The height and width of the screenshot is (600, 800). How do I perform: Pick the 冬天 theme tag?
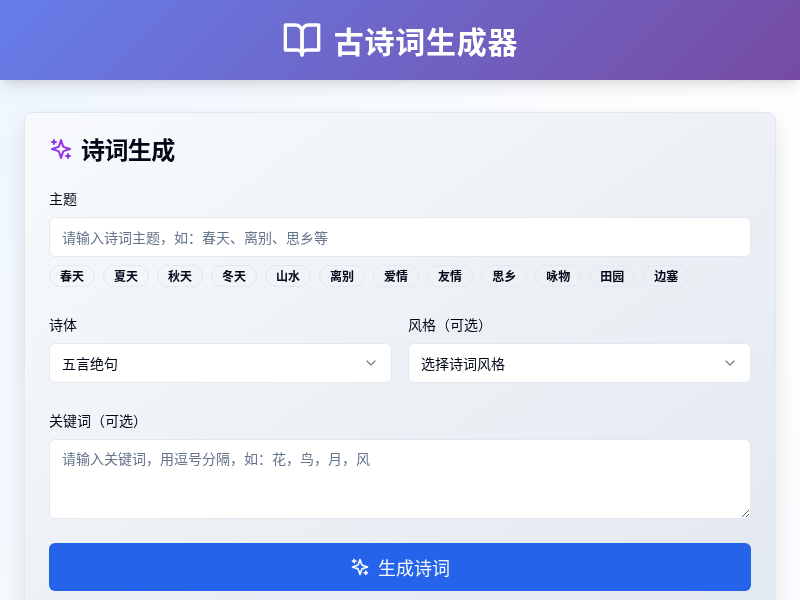[234, 276]
